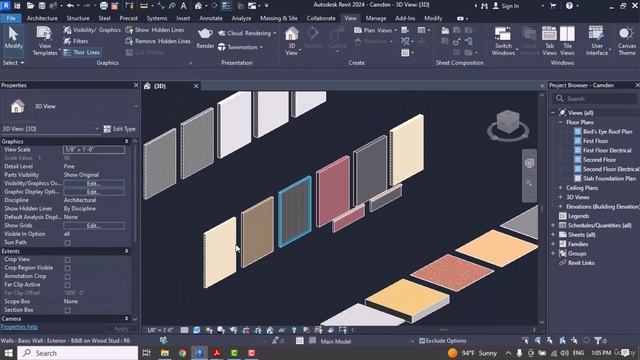Switch to Architecture ribbon tab

point(42,18)
